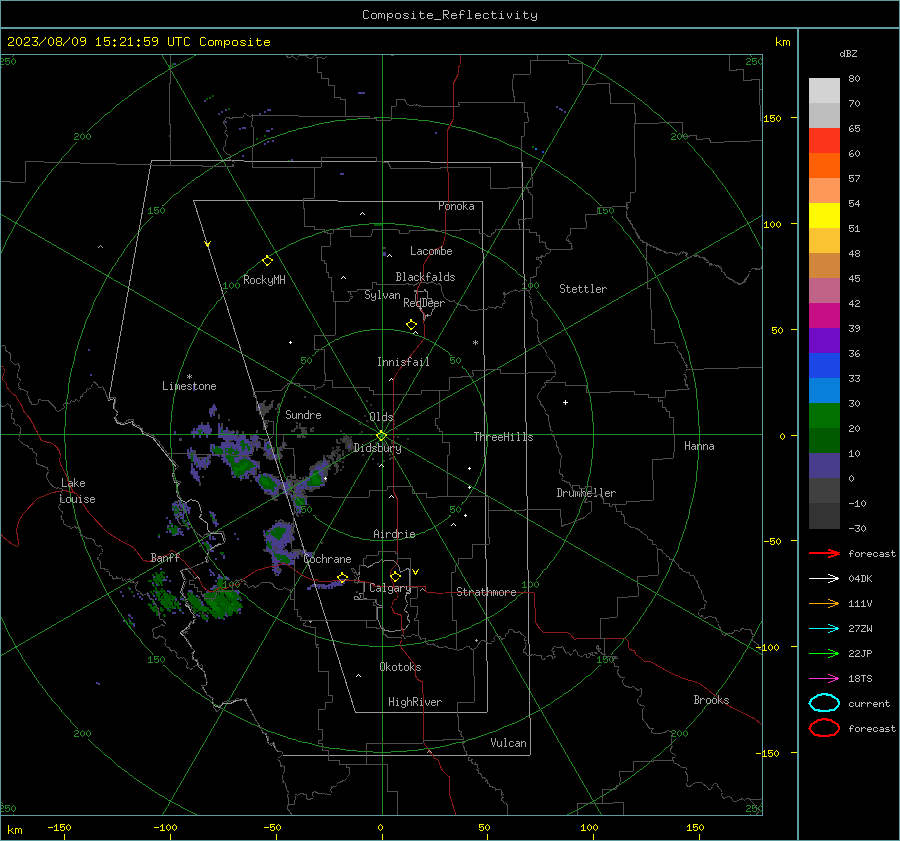Click the Okotoks city label
This screenshot has width=900, height=841.
(x=400, y=667)
